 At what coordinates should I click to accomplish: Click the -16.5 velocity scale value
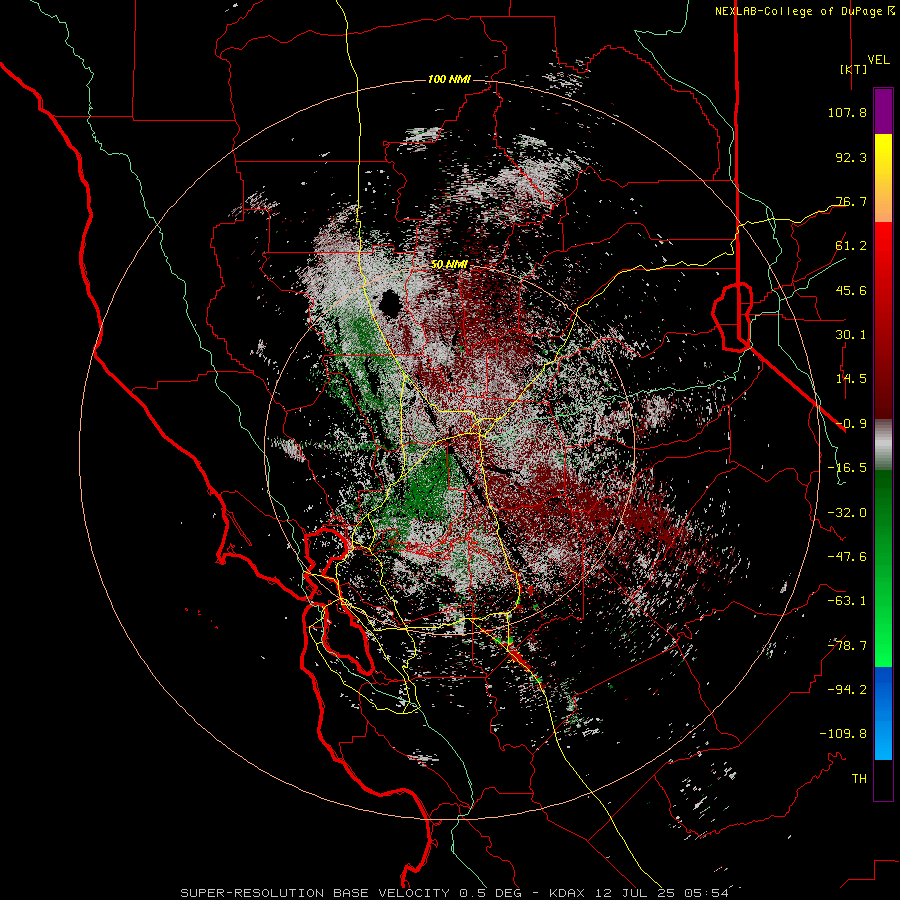coord(847,468)
